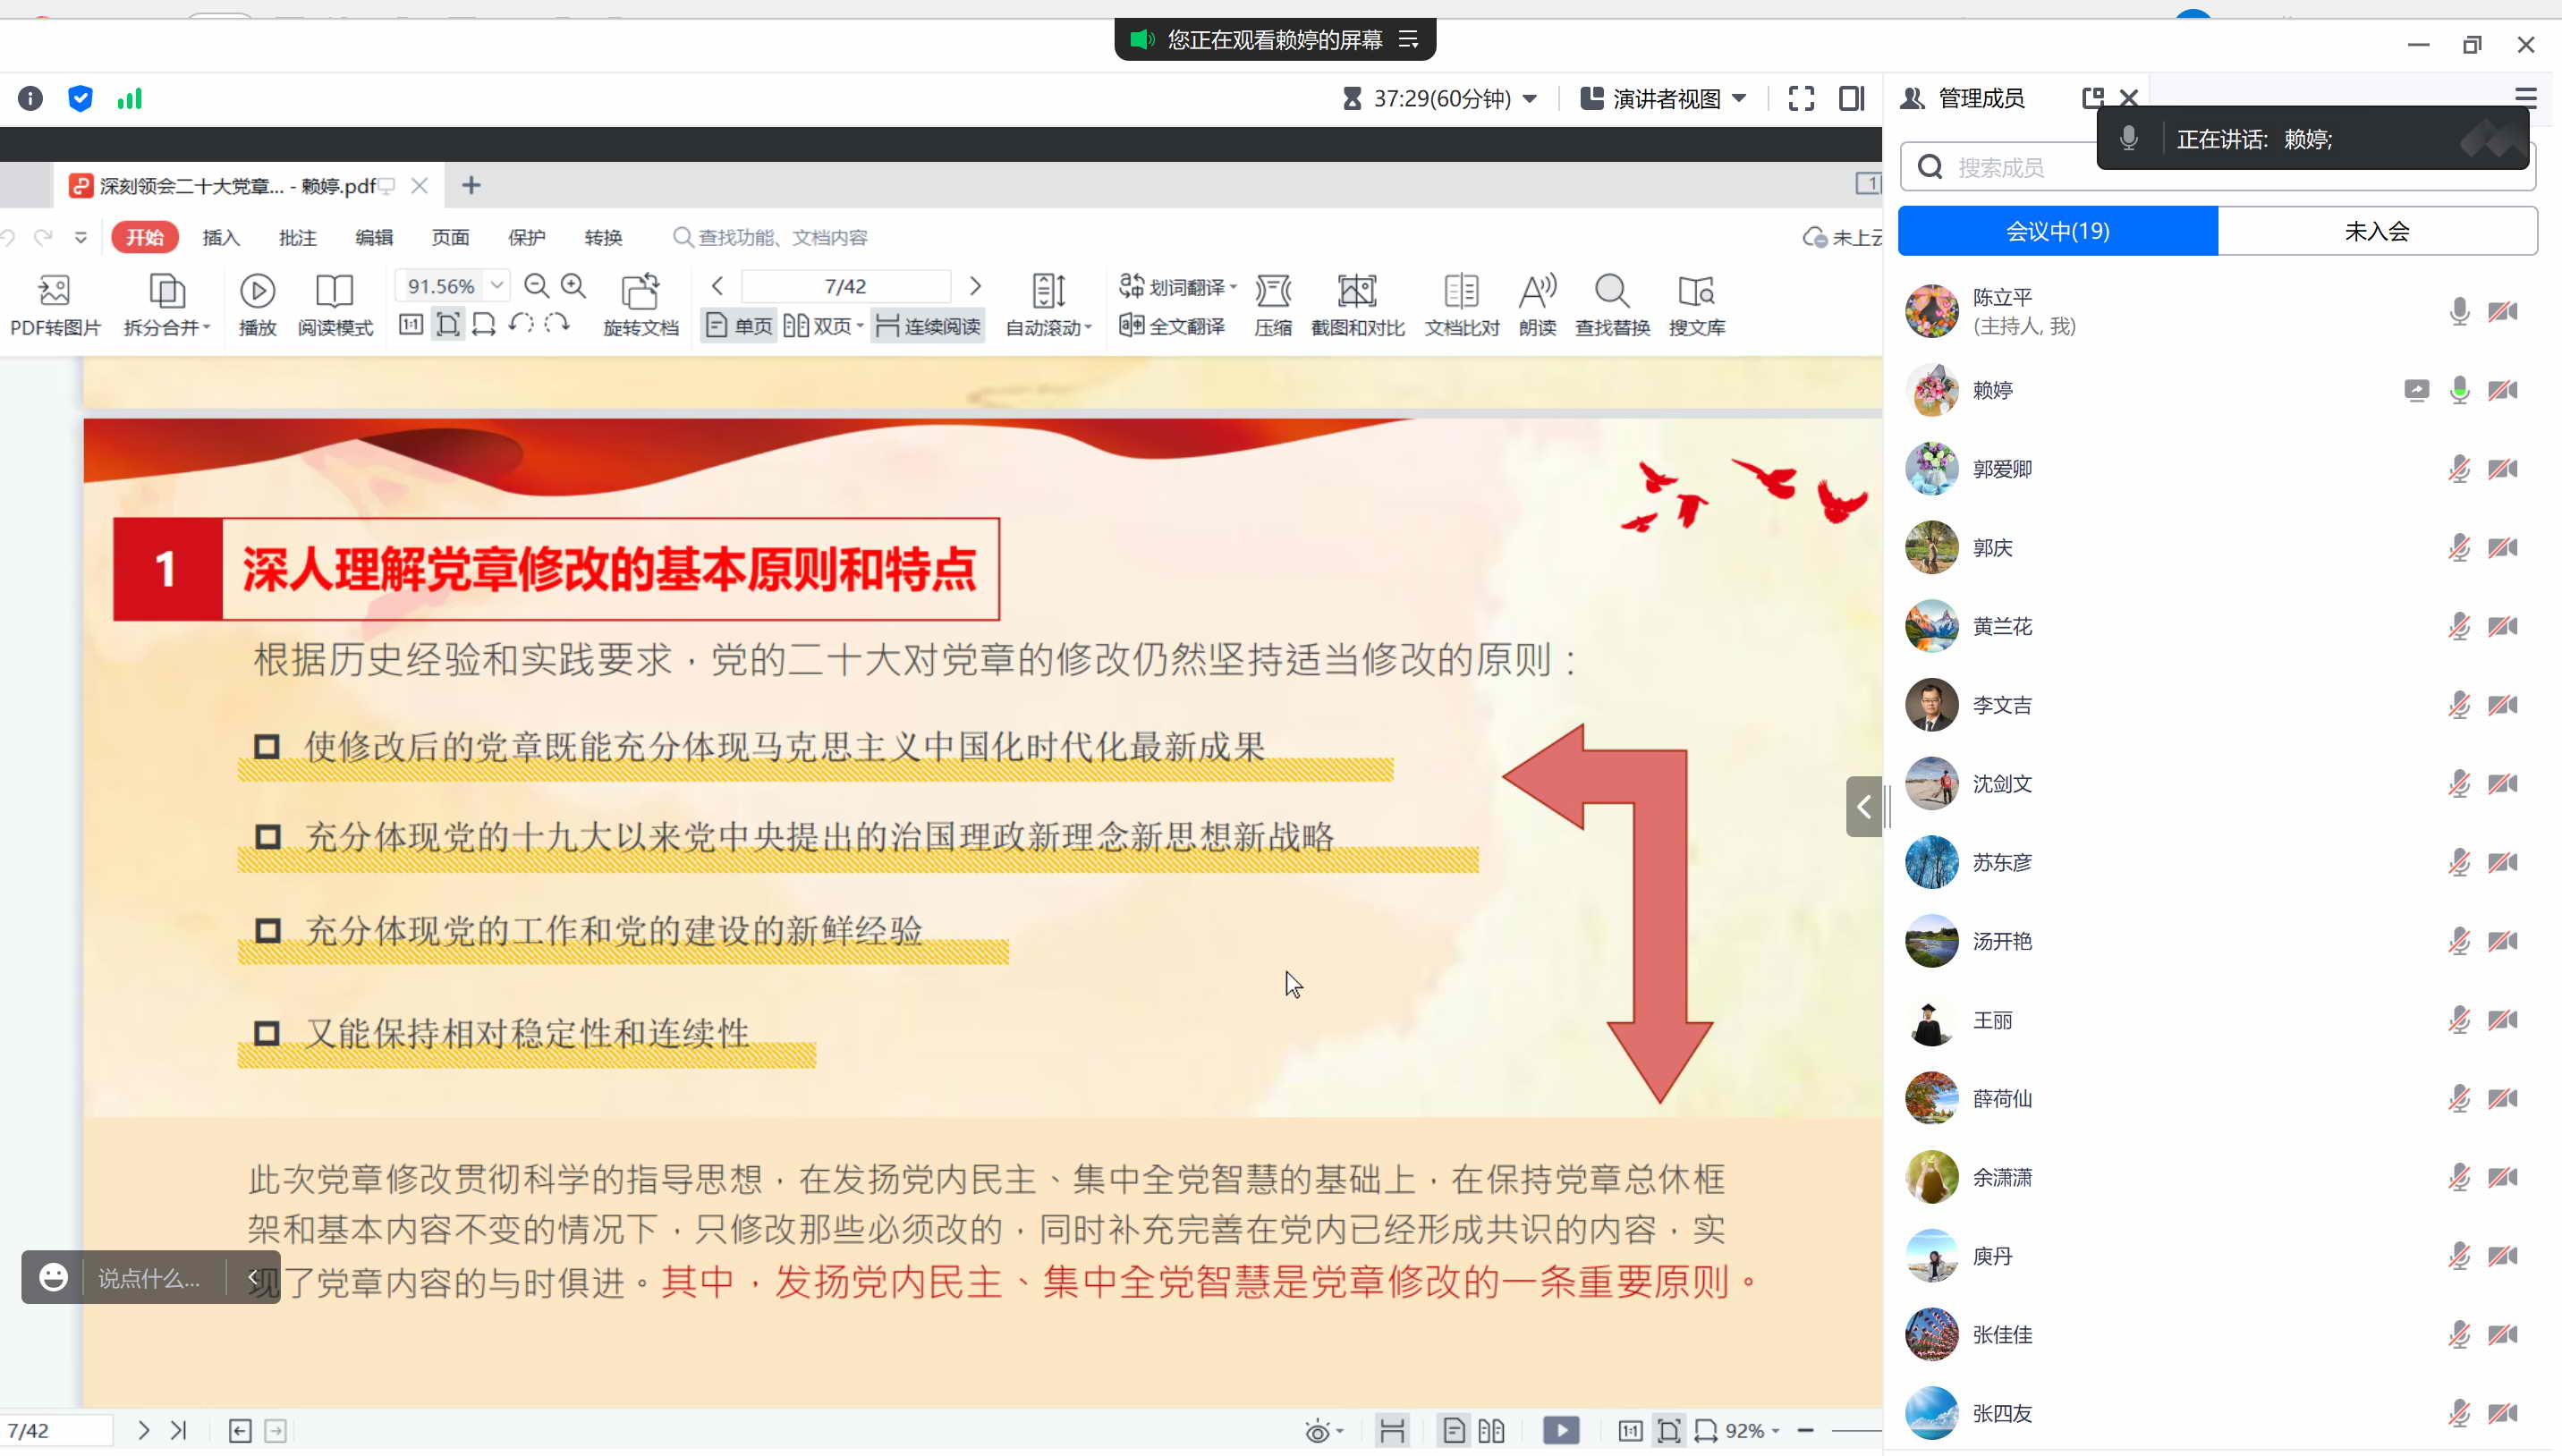
Task: Go to next page arrow beside 7/42
Action: (975, 286)
